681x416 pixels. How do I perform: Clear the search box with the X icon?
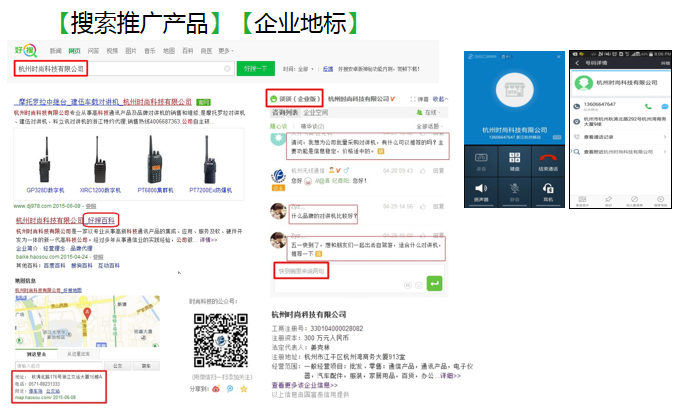pyautogui.click(x=227, y=69)
